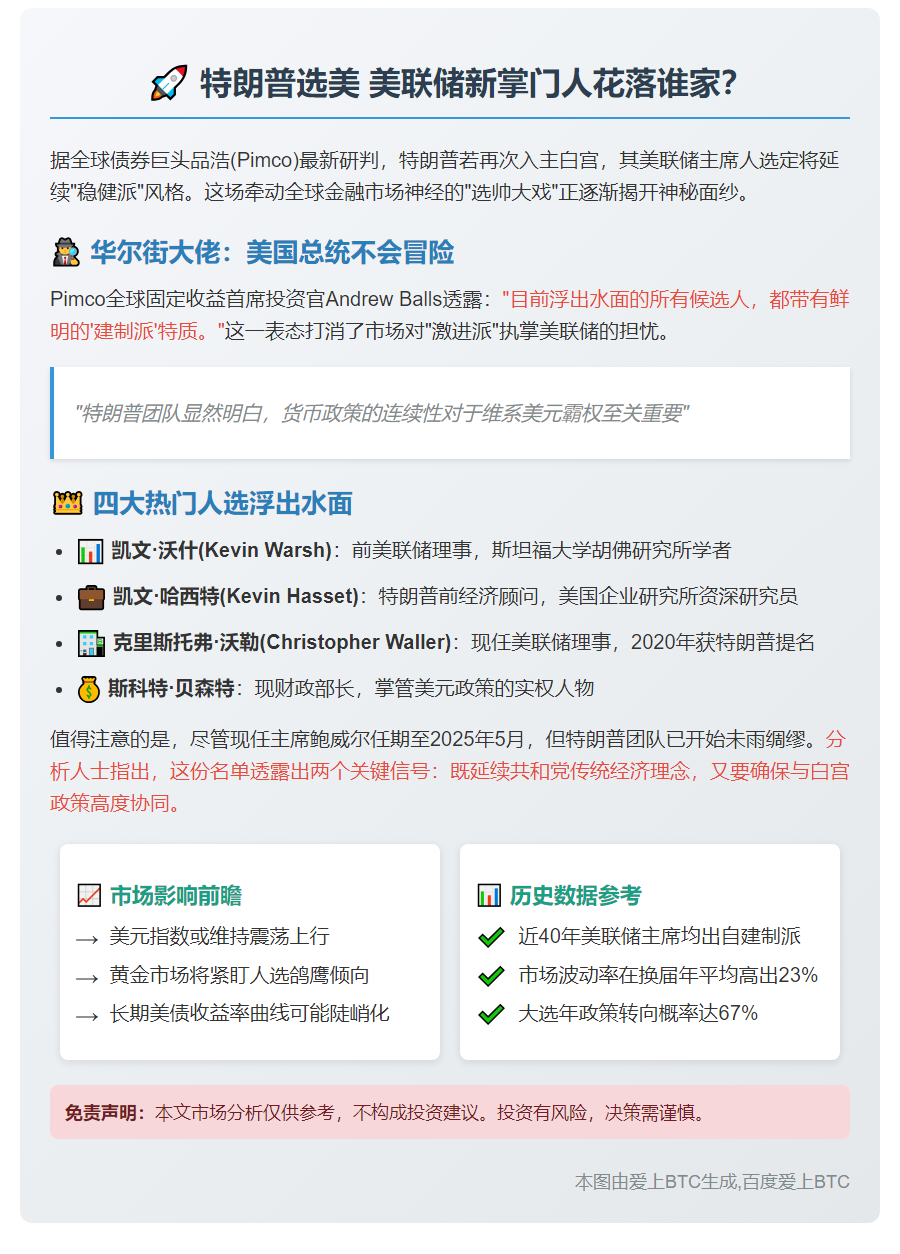The height and width of the screenshot is (1254, 900).
Task: Click the red sentence starting 分析人士指出
Action: click(x=450, y=772)
